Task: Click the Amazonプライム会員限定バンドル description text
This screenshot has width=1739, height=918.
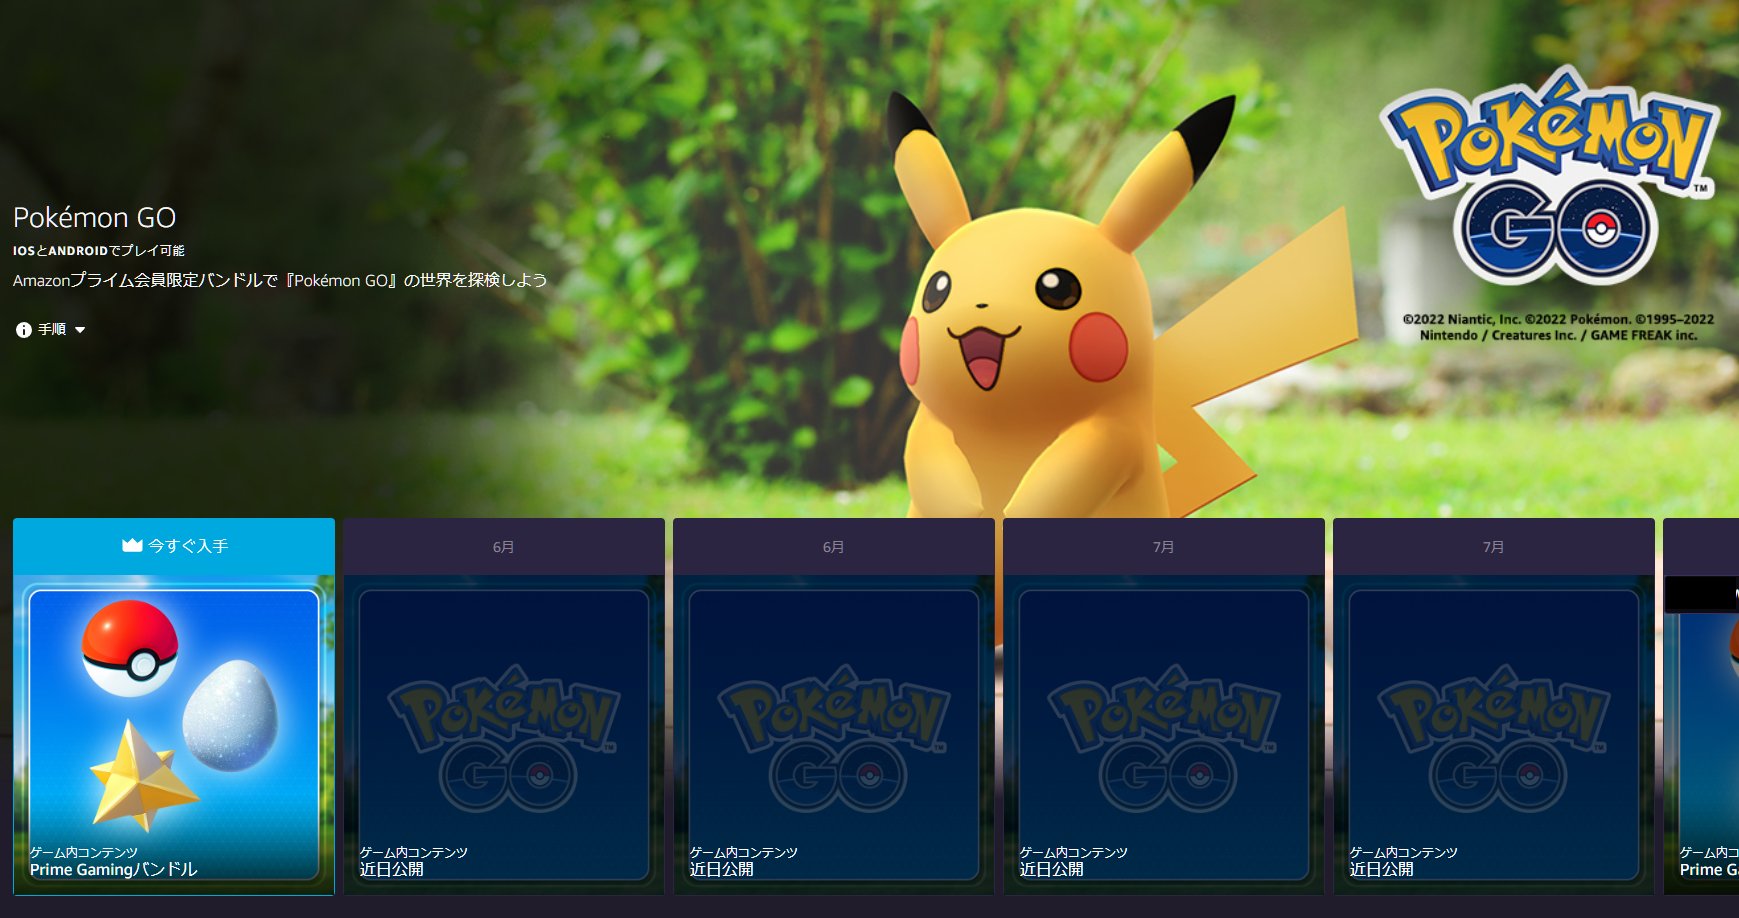Action: [x=280, y=280]
